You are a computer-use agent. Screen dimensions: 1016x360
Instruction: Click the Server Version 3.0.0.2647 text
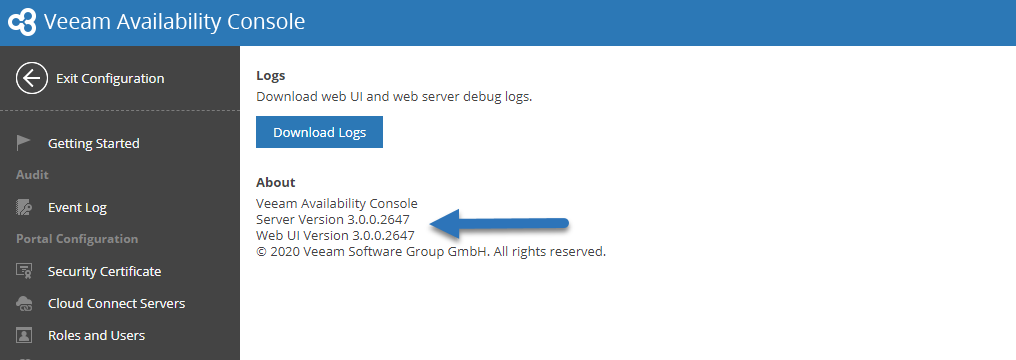tap(333, 219)
